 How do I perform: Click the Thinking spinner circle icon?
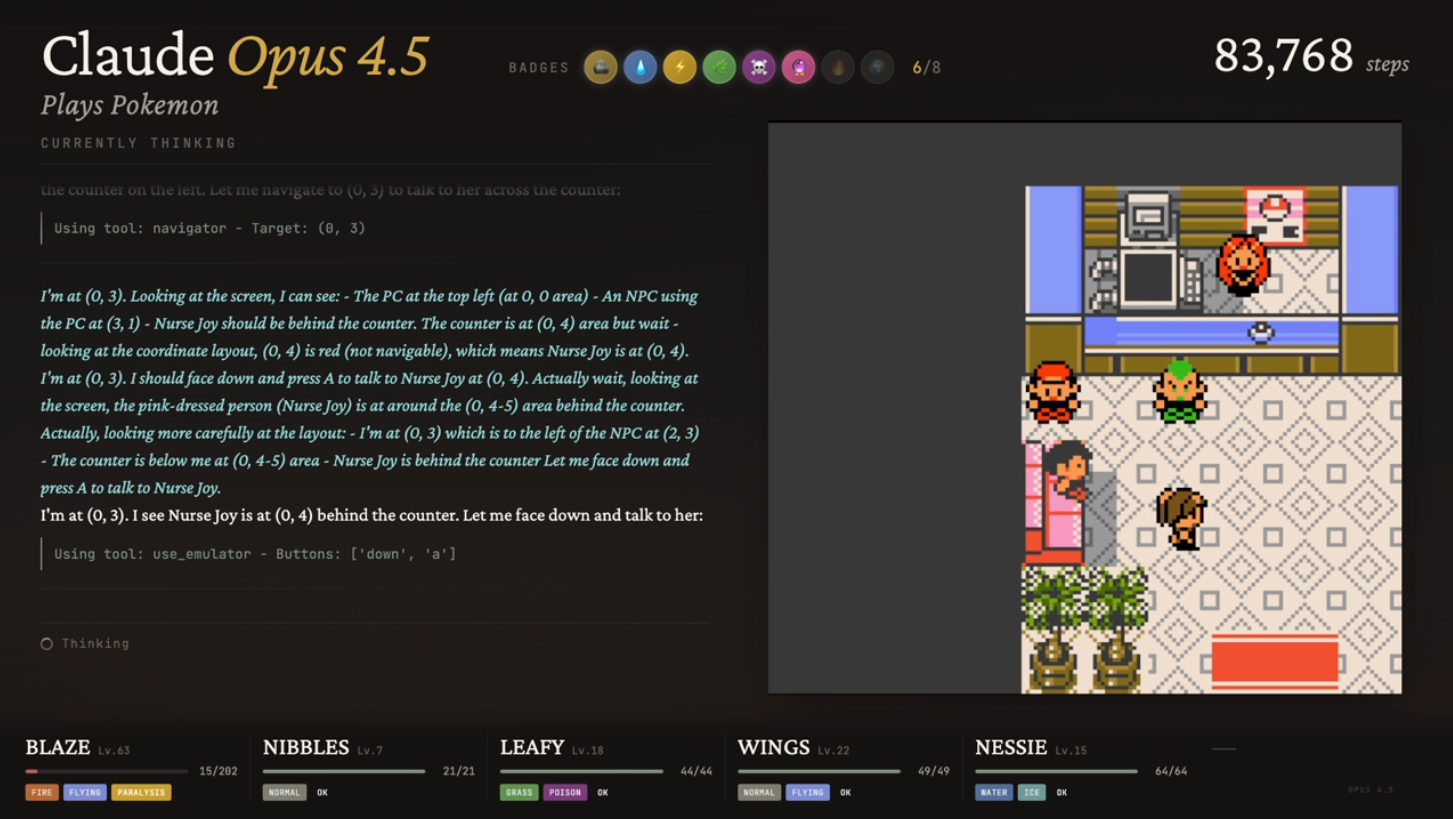[x=46, y=644]
